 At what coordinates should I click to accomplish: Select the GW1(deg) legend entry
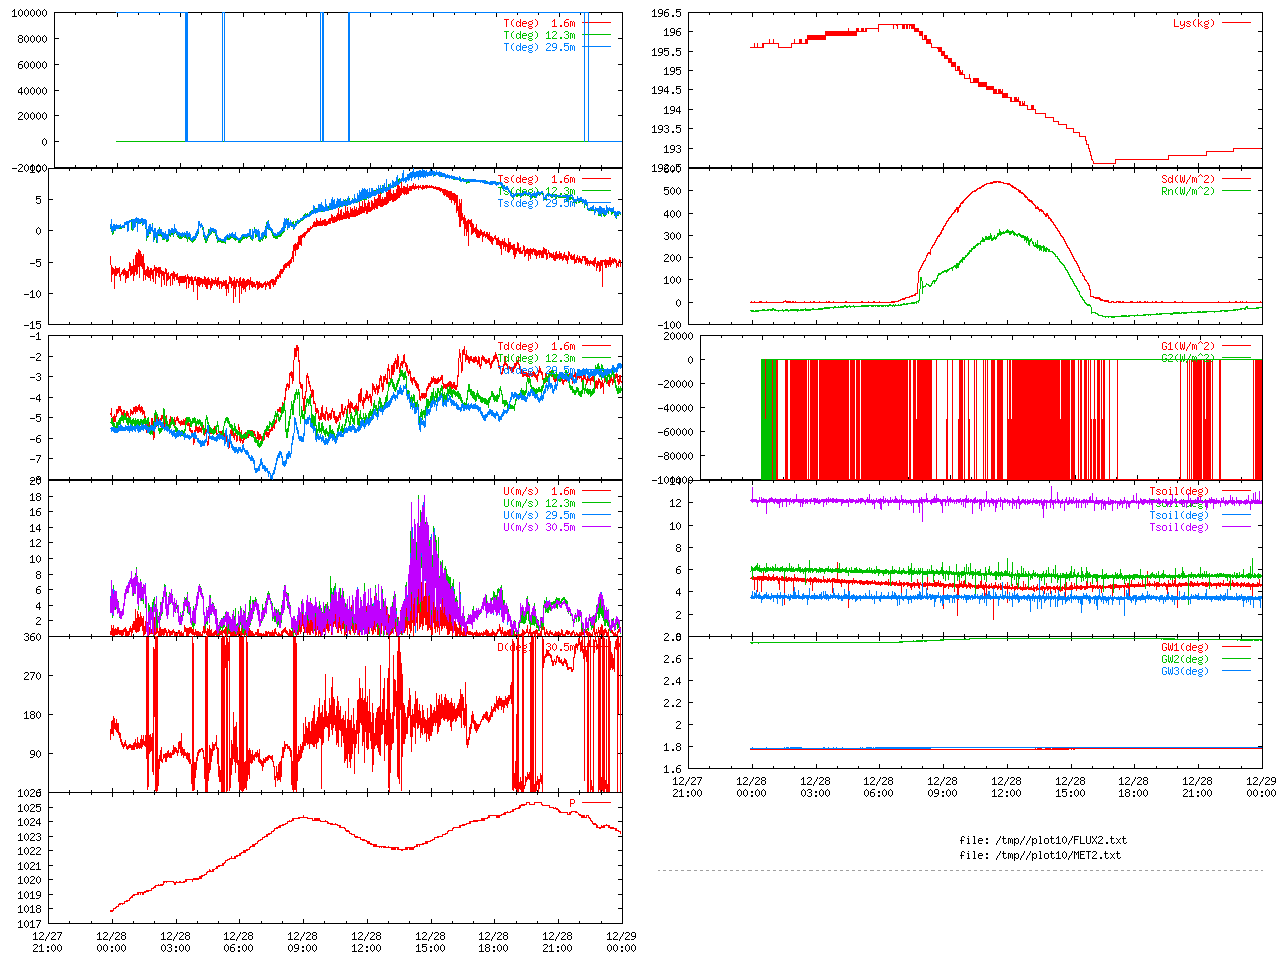1184,647
